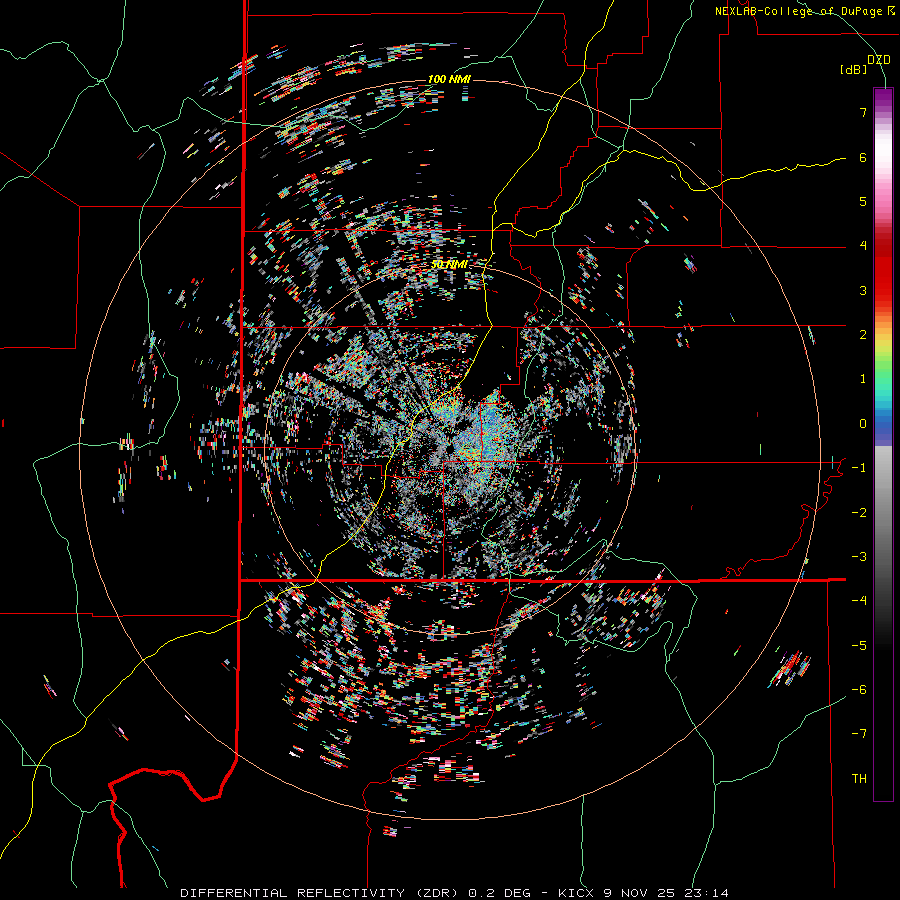
Task: Click the 4 value on the color scale
Action: click(x=863, y=246)
